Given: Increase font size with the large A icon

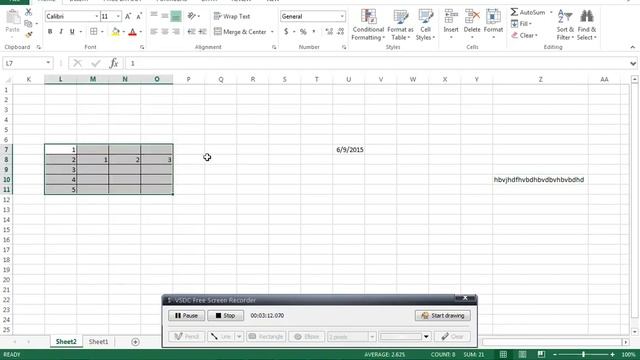Looking at the screenshot, I should point(128,16).
